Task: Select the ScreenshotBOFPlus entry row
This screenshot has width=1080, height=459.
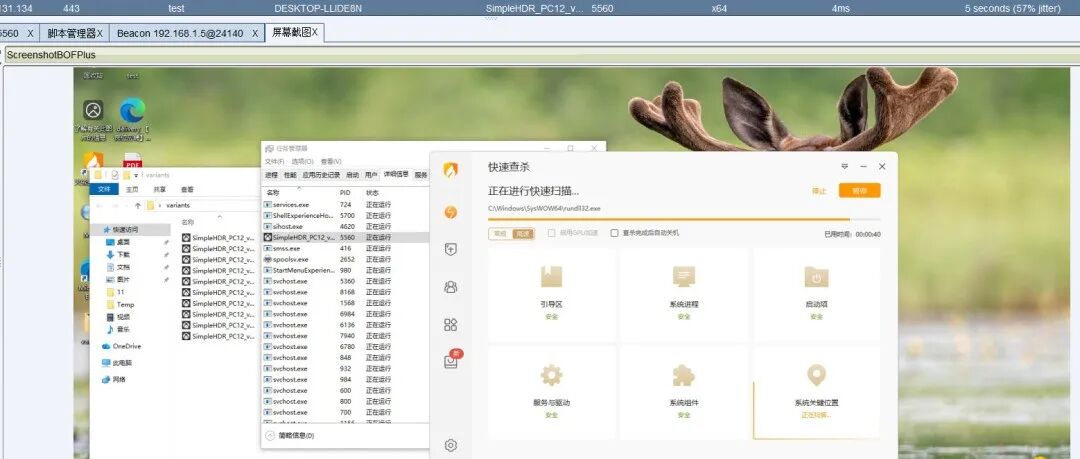Action: pyautogui.click(x=542, y=54)
